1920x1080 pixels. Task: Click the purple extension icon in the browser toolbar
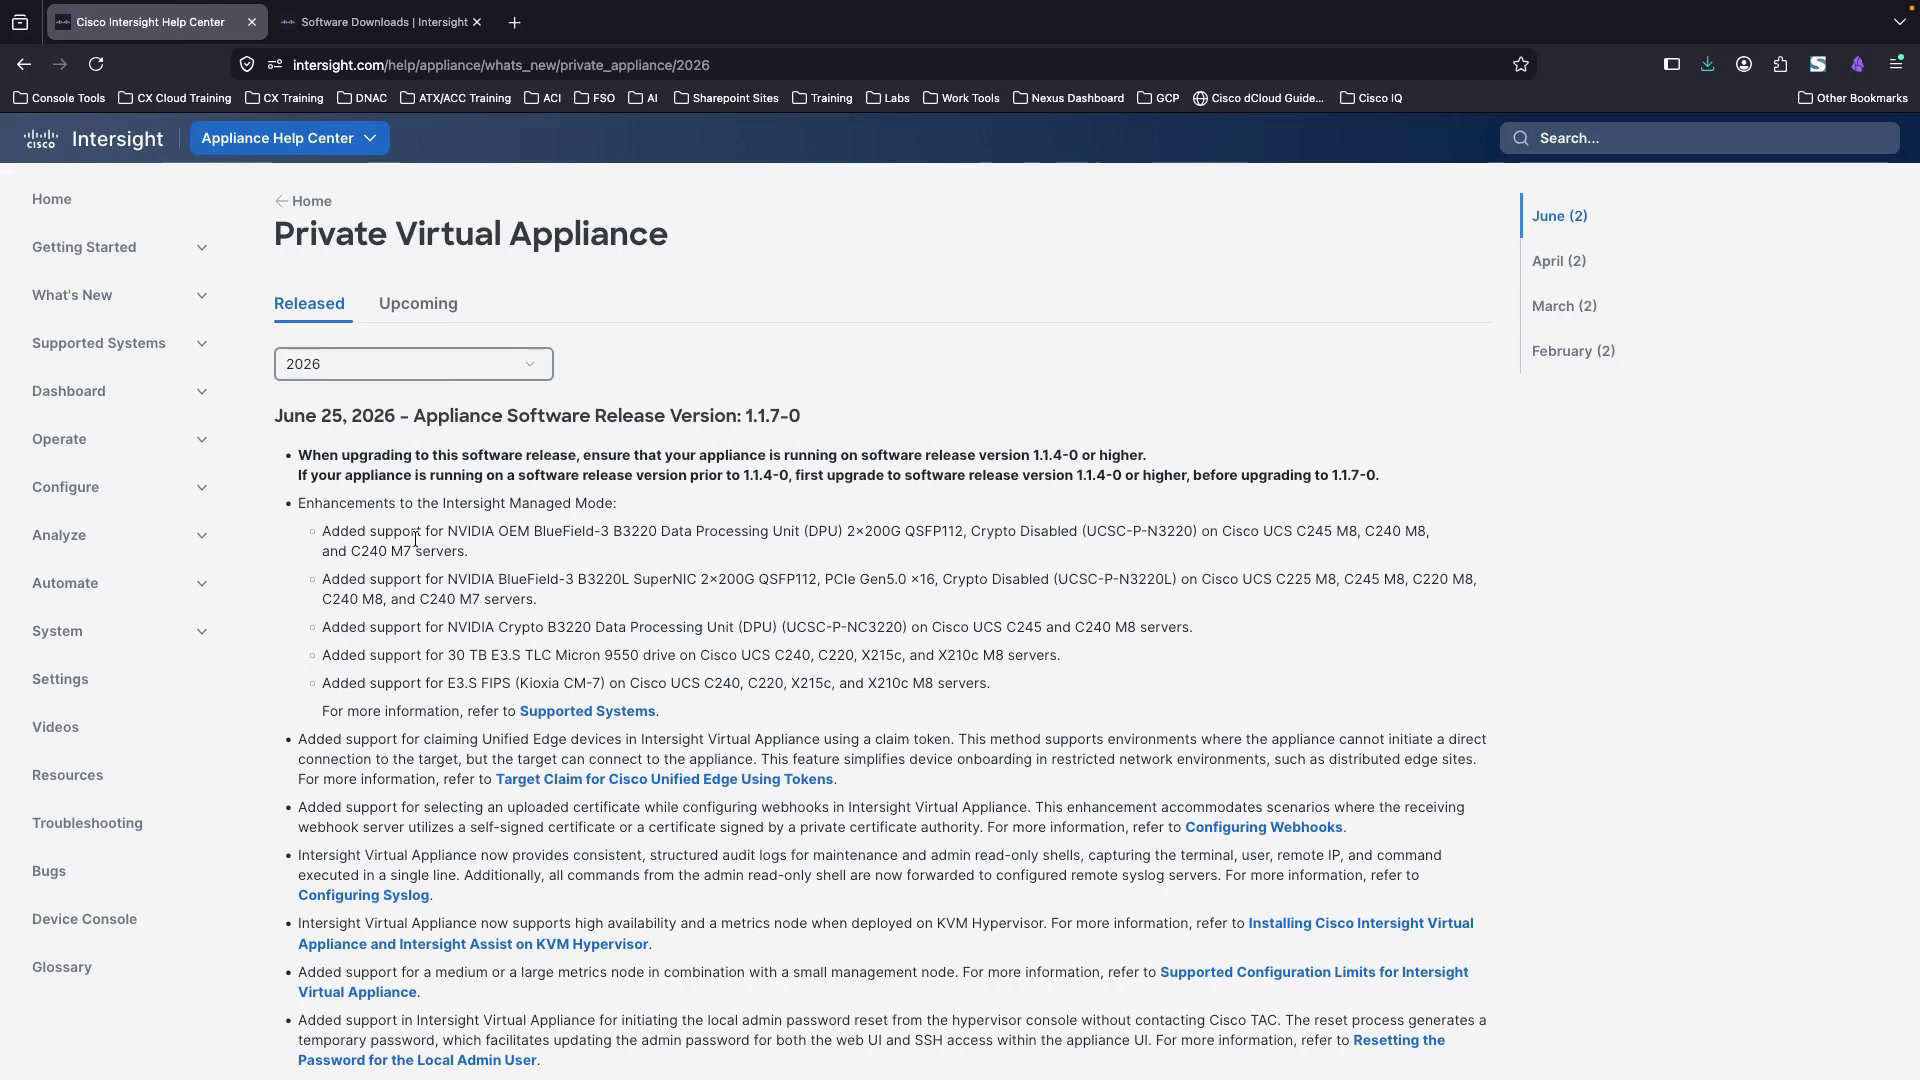click(x=1857, y=64)
